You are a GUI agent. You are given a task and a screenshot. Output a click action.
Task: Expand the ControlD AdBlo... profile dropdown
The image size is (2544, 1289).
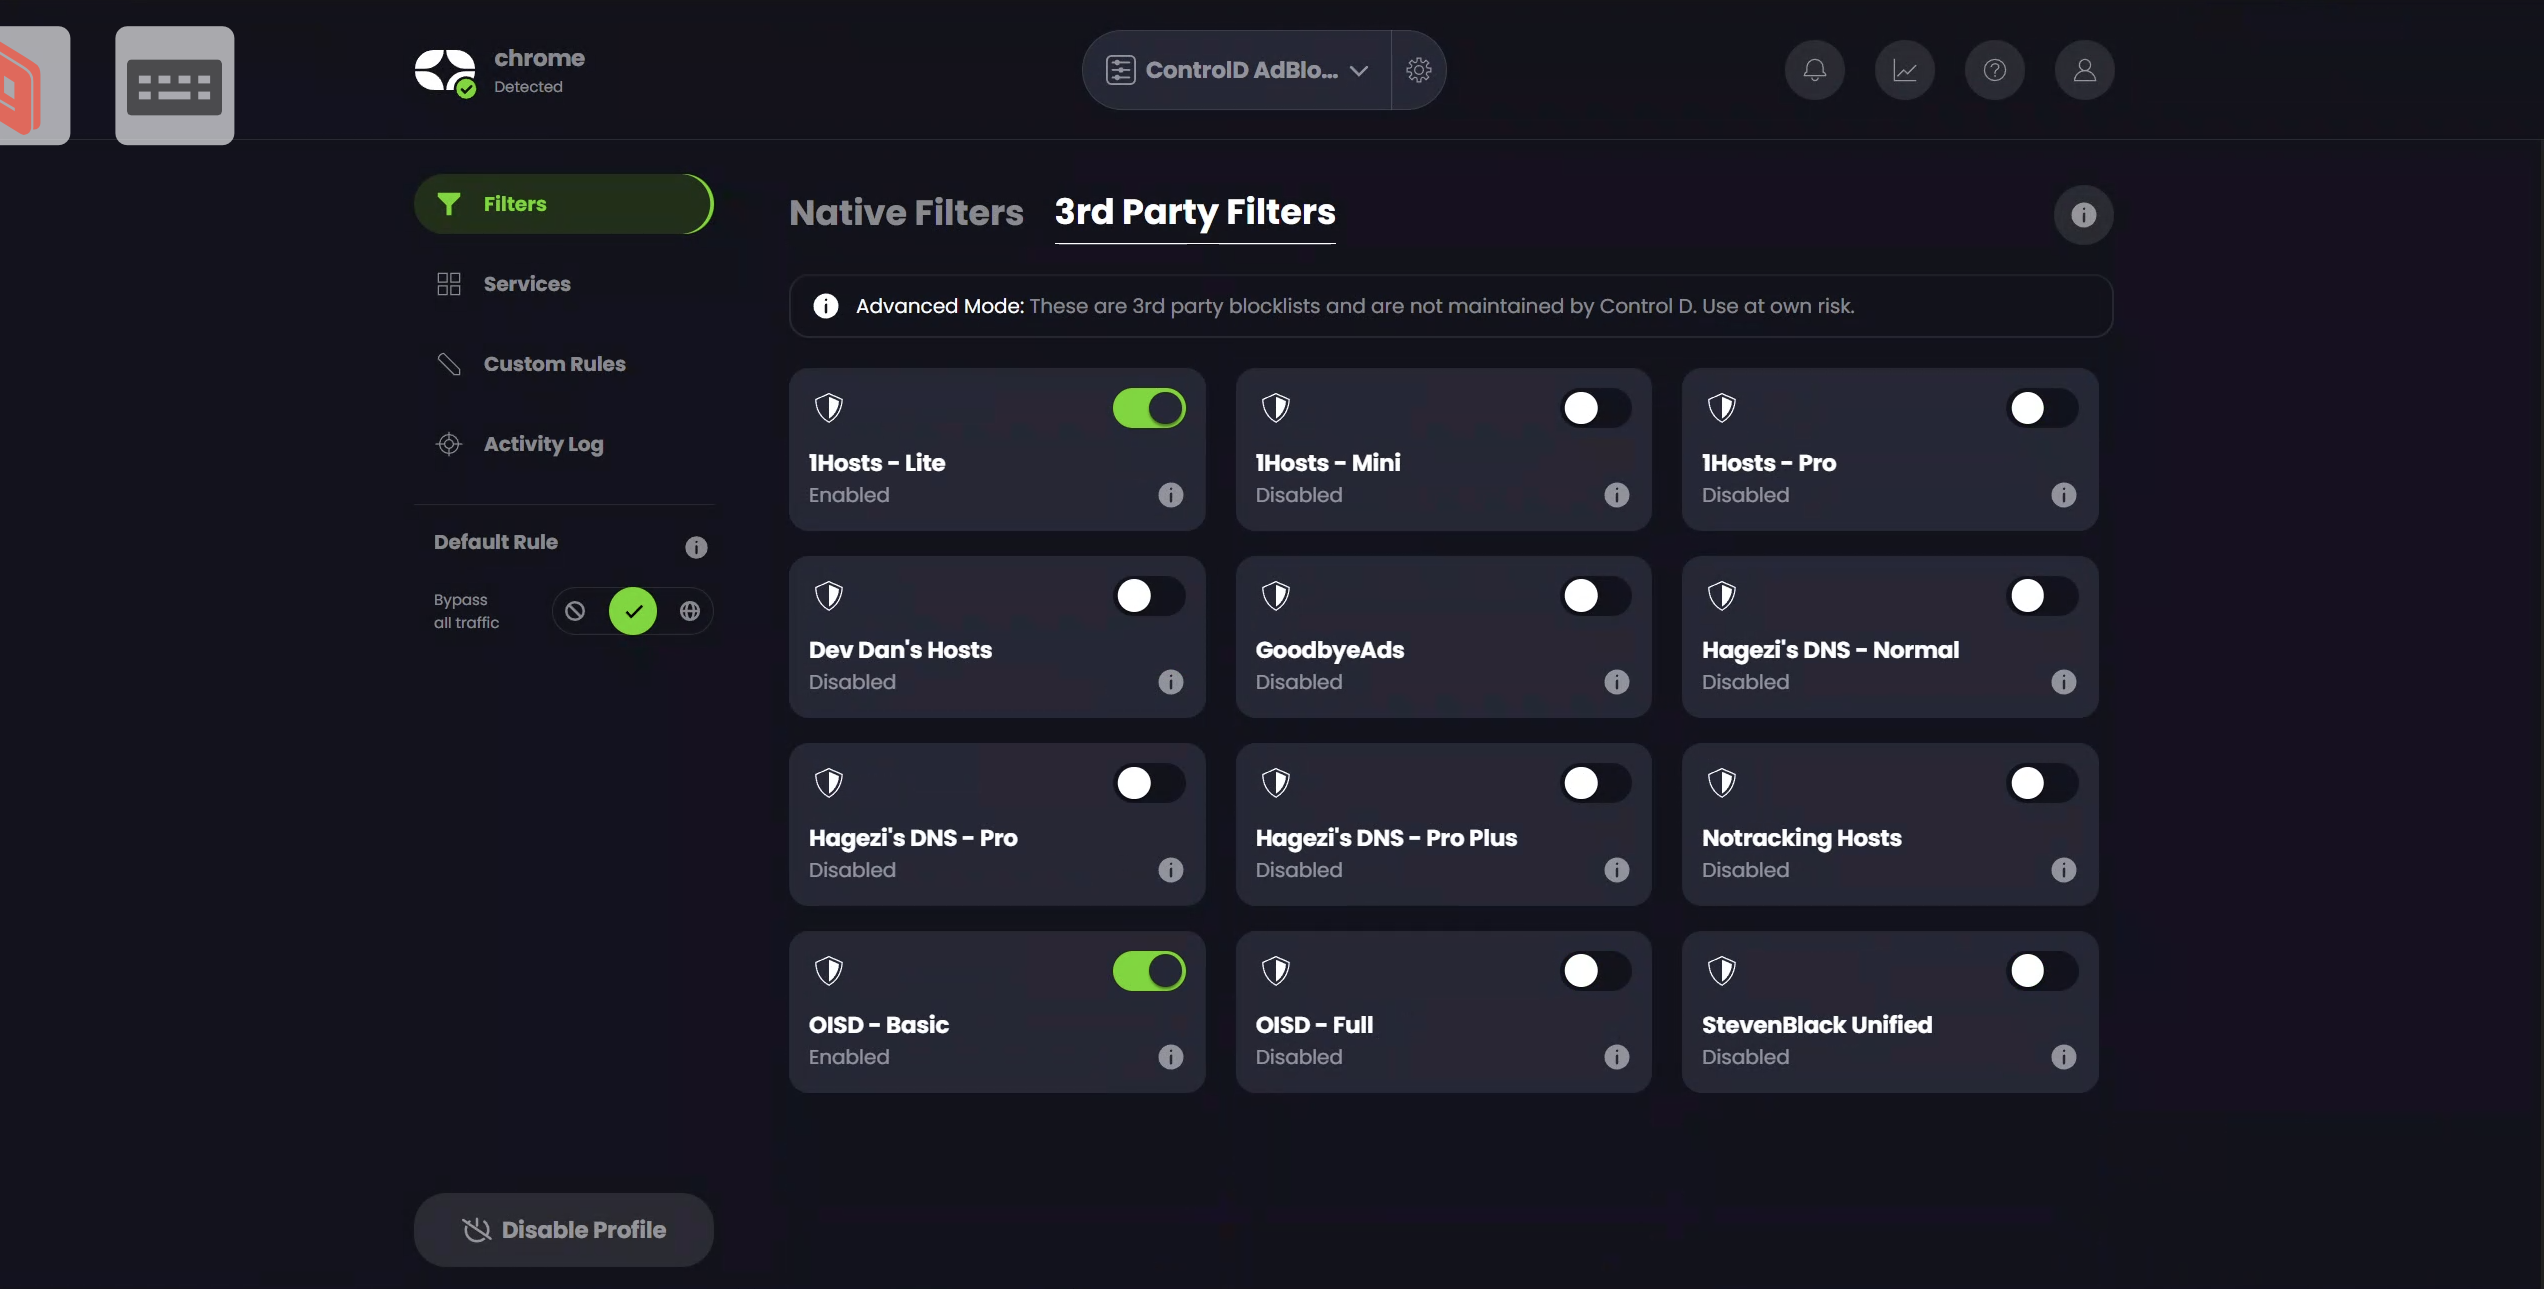point(1237,70)
